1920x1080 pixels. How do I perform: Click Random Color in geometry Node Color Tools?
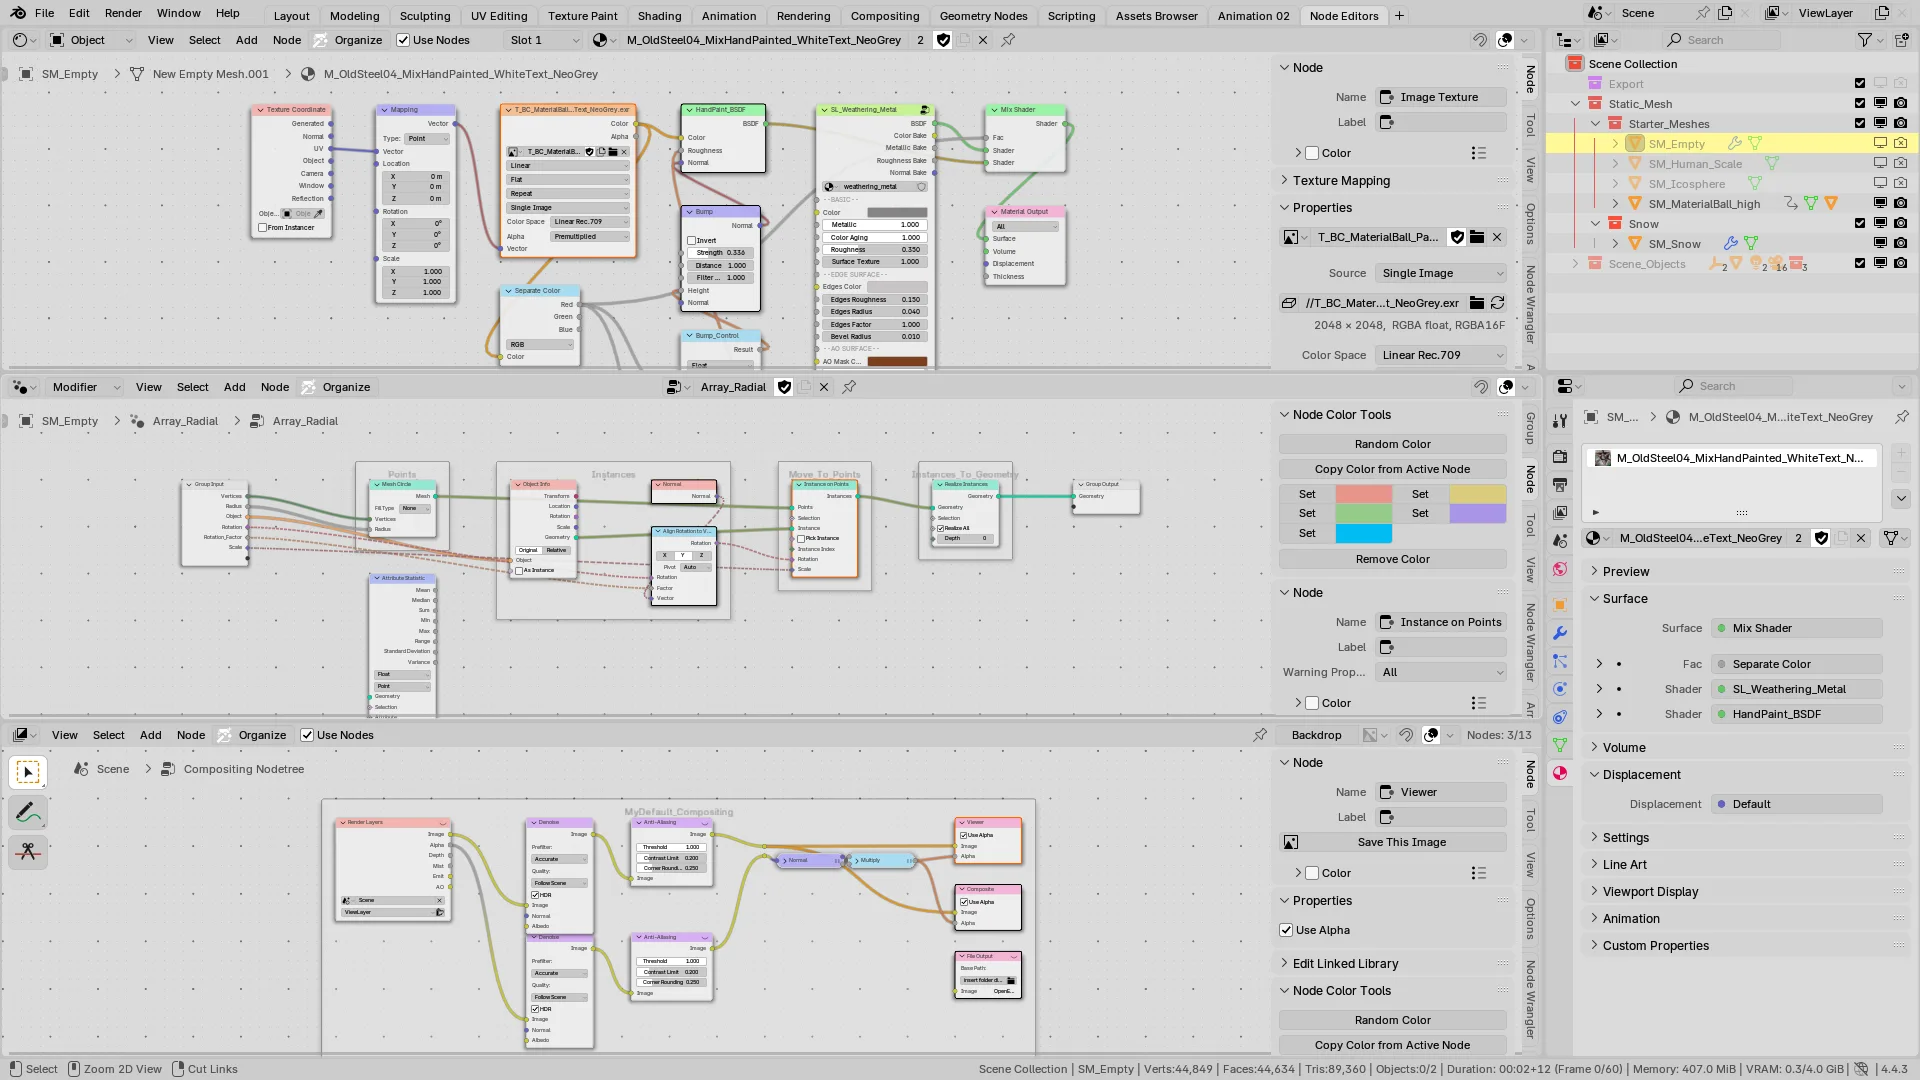(x=1392, y=444)
